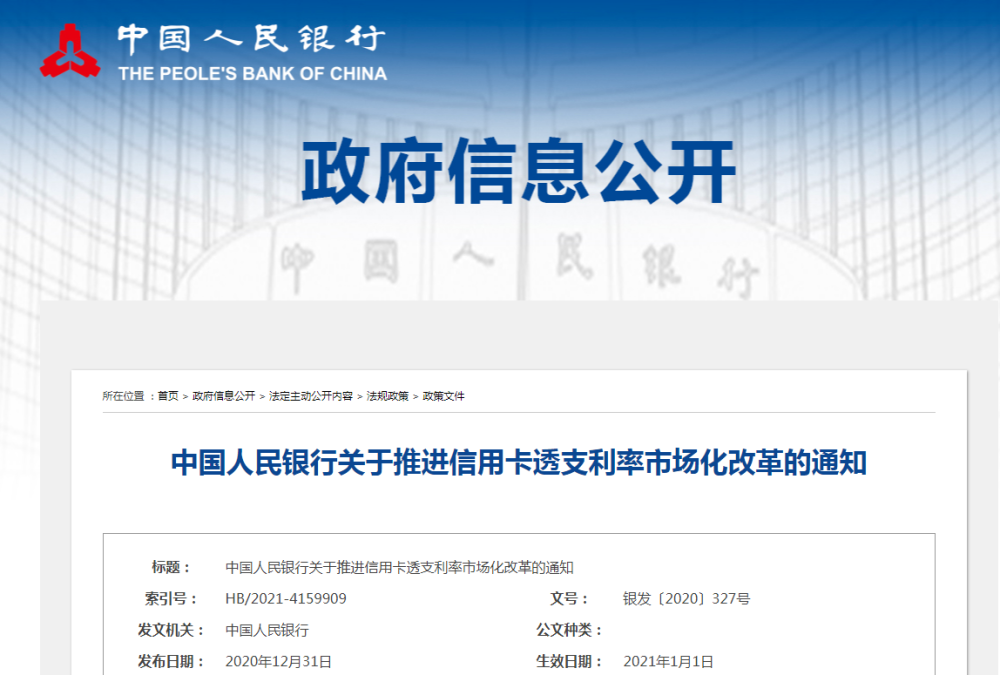Image resolution: width=1000 pixels, height=675 pixels.
Task: Click effective date 2021年1月1日
Action: tap(668, 661)
